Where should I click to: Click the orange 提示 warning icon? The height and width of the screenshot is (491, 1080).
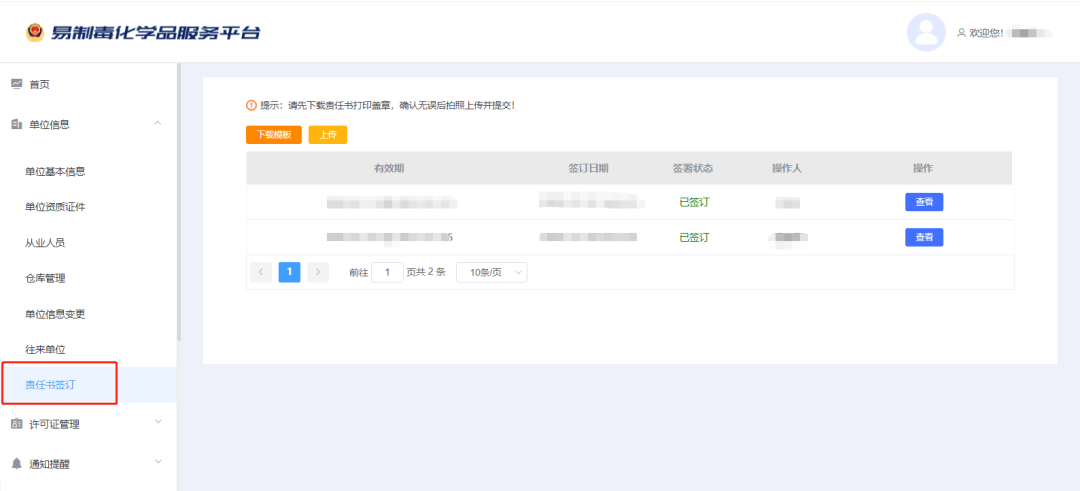(x=251, y=105)
